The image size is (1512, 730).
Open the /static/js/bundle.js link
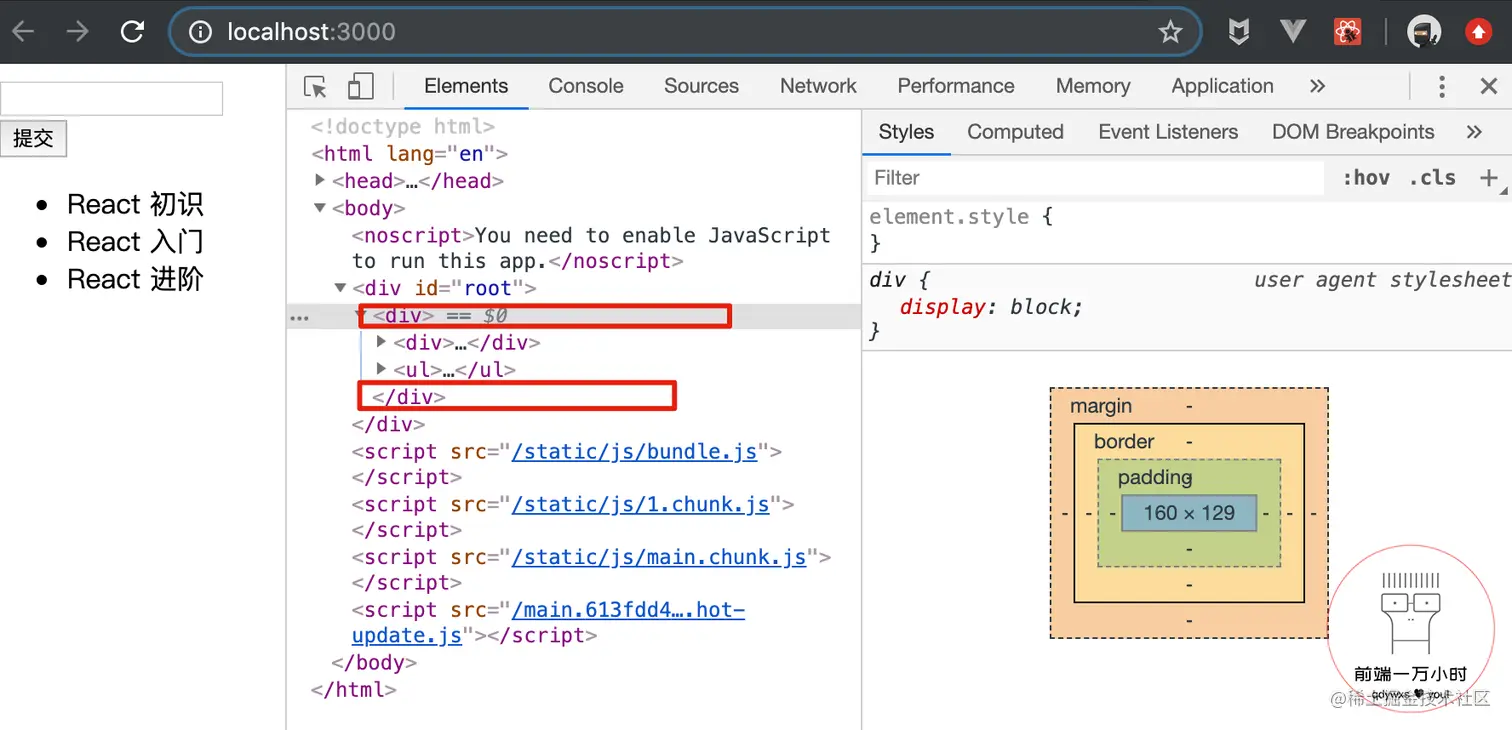(x=634, y=451)
